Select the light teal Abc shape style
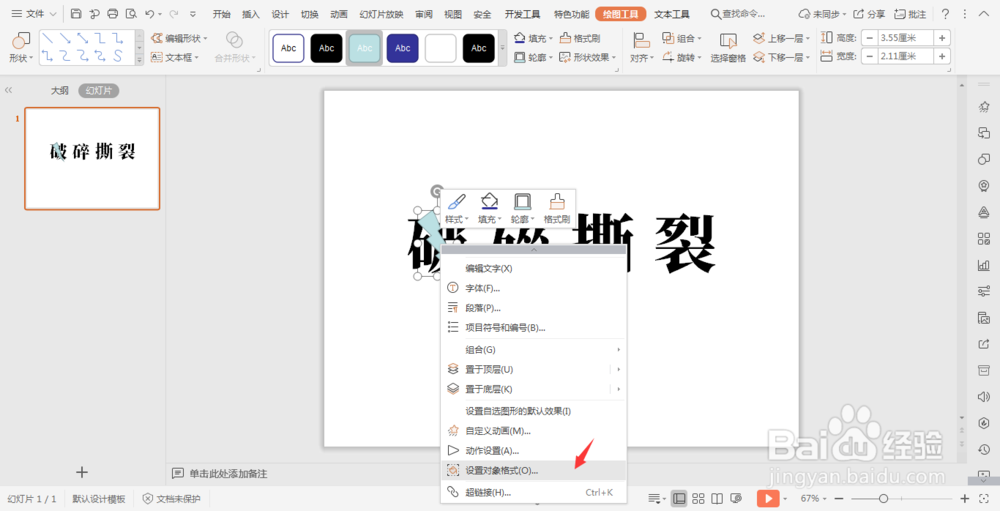This screenshot has height=511, width=1000. (364, 48)
